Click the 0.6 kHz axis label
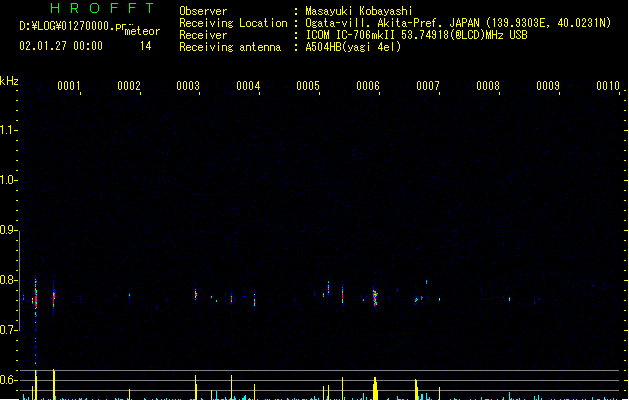This screenshot has width=629, height=400. tap(7, 380)
